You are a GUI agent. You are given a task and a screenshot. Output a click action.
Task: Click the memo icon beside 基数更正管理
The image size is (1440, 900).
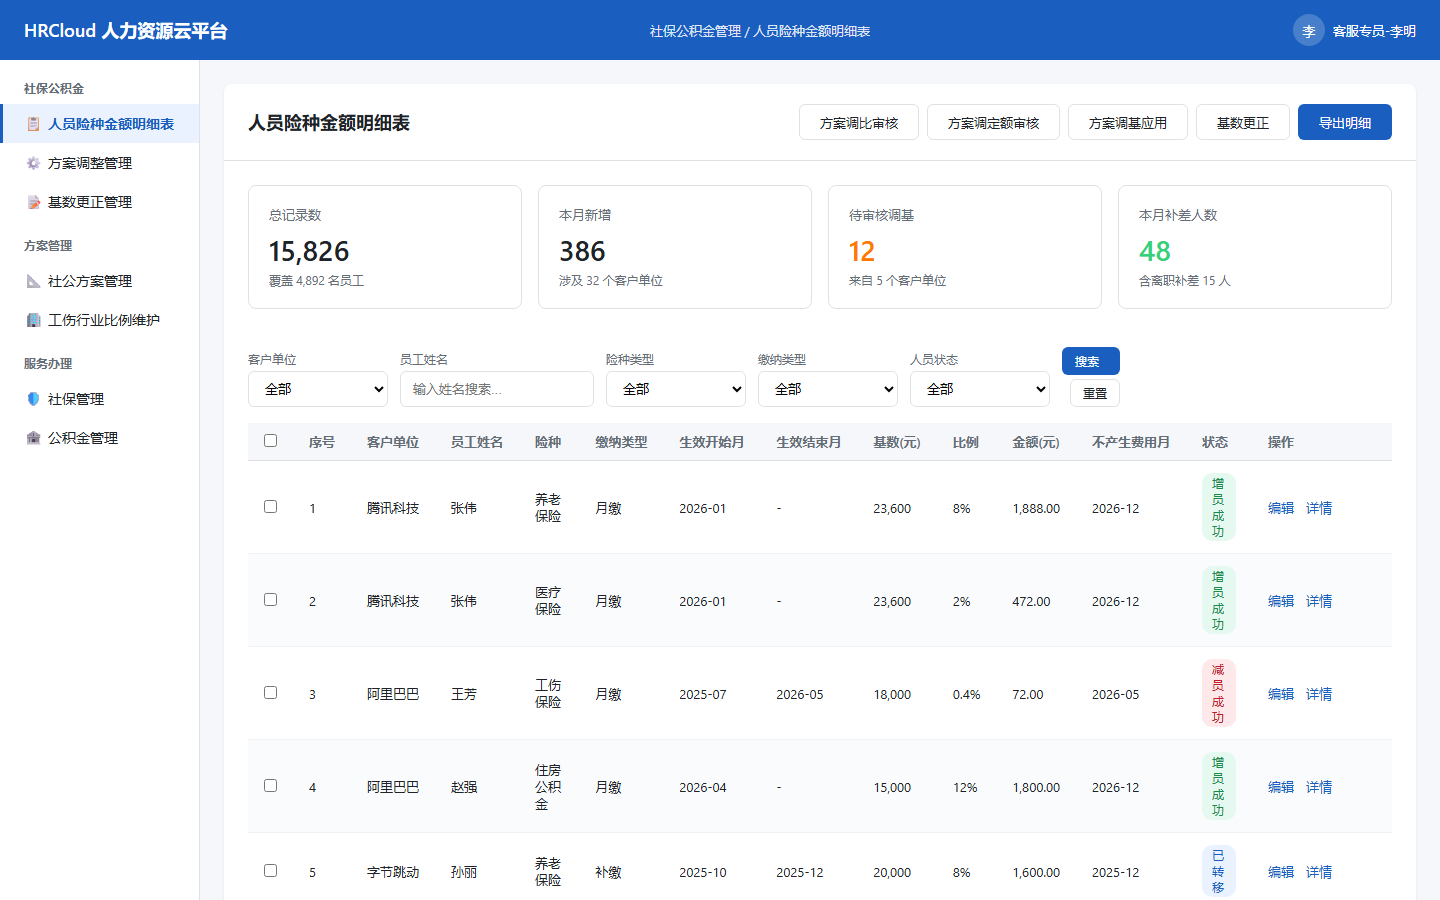point(33,202)
